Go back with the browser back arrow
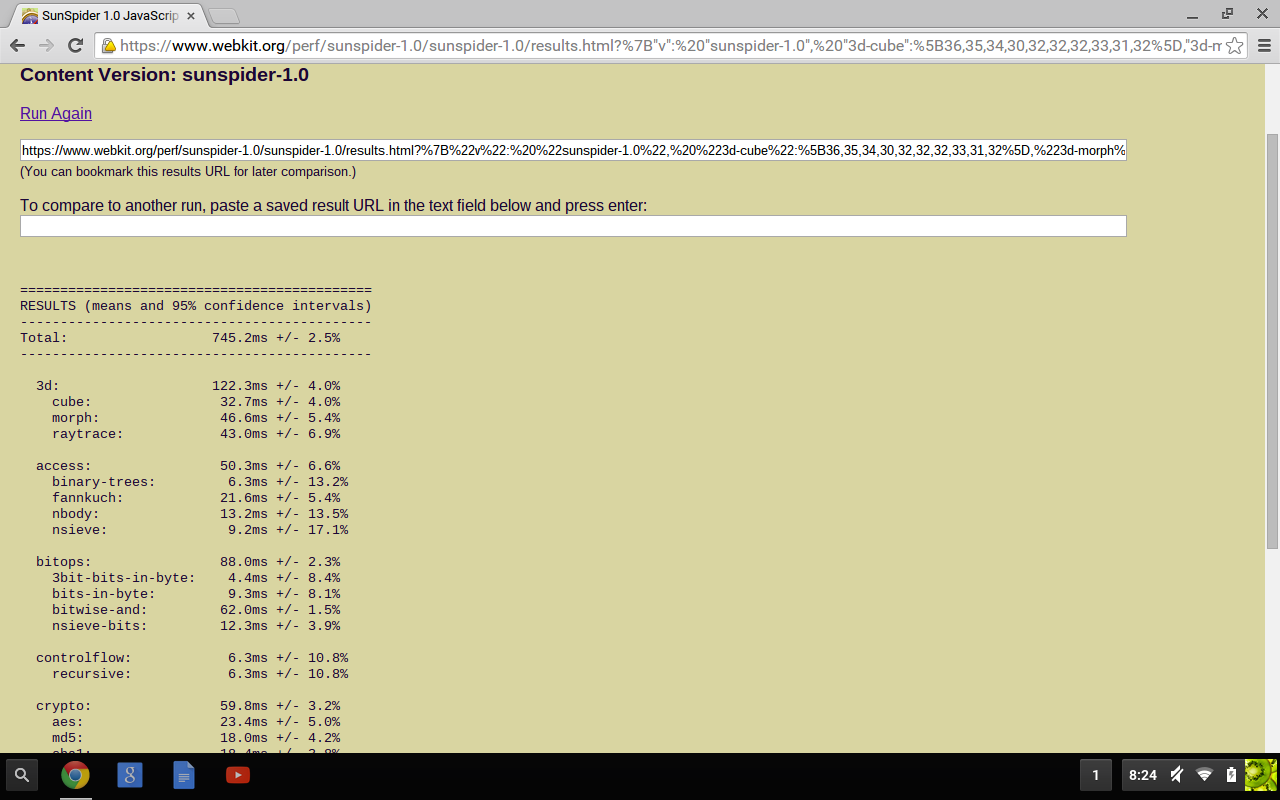Image resolution: width=1280 pixels, height=800 pixels. click(x=17, y=45)
